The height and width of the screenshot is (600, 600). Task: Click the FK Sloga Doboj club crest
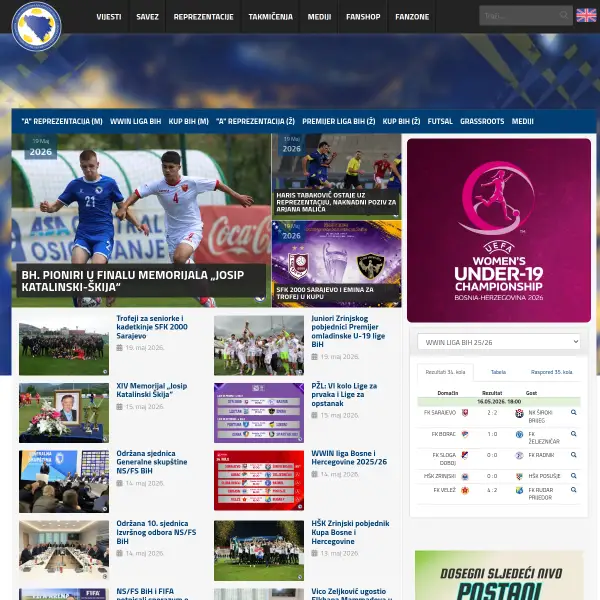pos(465,455)
